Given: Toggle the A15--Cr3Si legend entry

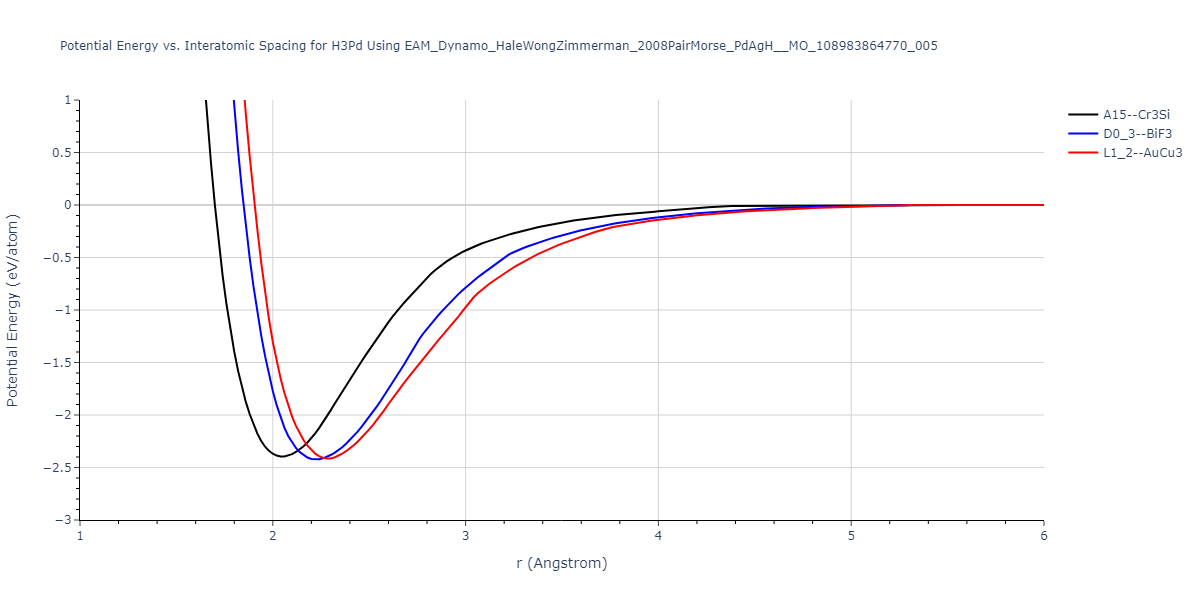Looking at the screenshot, I should click(1126, 114).
